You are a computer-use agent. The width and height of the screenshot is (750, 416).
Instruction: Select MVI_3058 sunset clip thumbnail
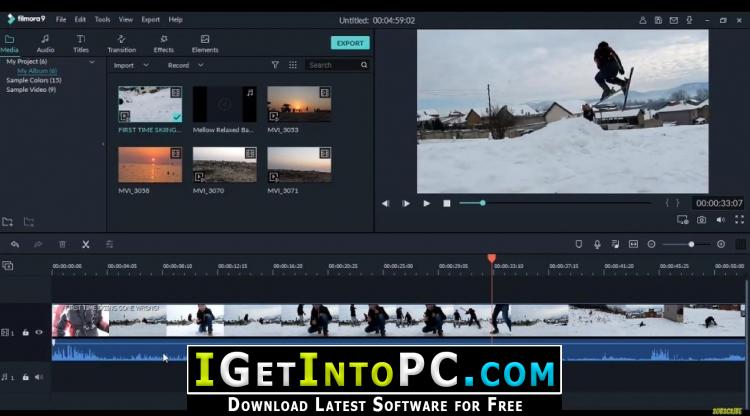(150, 164)
